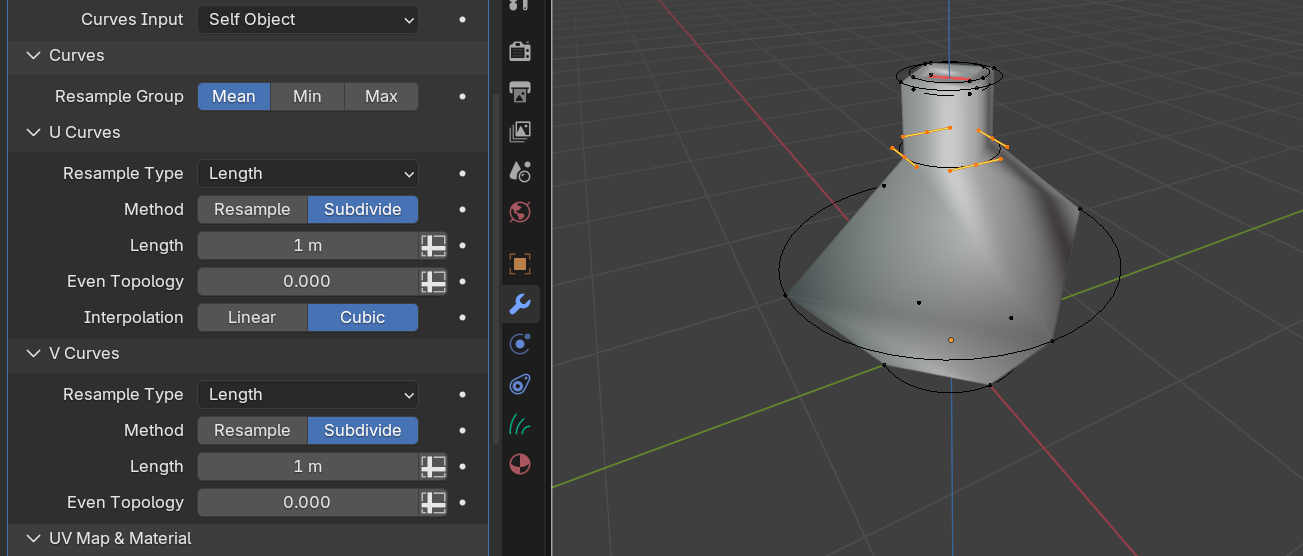
Task: Choose Subdivide method under U Curves
Action: pos(363,209)
